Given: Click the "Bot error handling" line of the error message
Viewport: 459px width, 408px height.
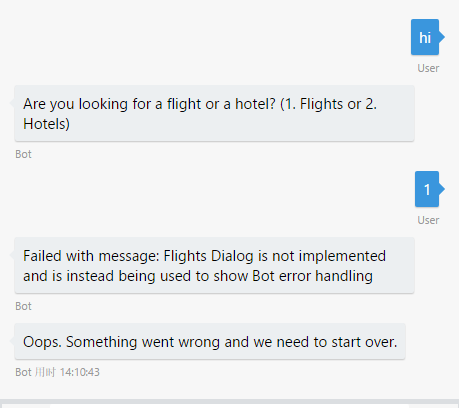Looking at the screenshot, I should tap(313, 276).
